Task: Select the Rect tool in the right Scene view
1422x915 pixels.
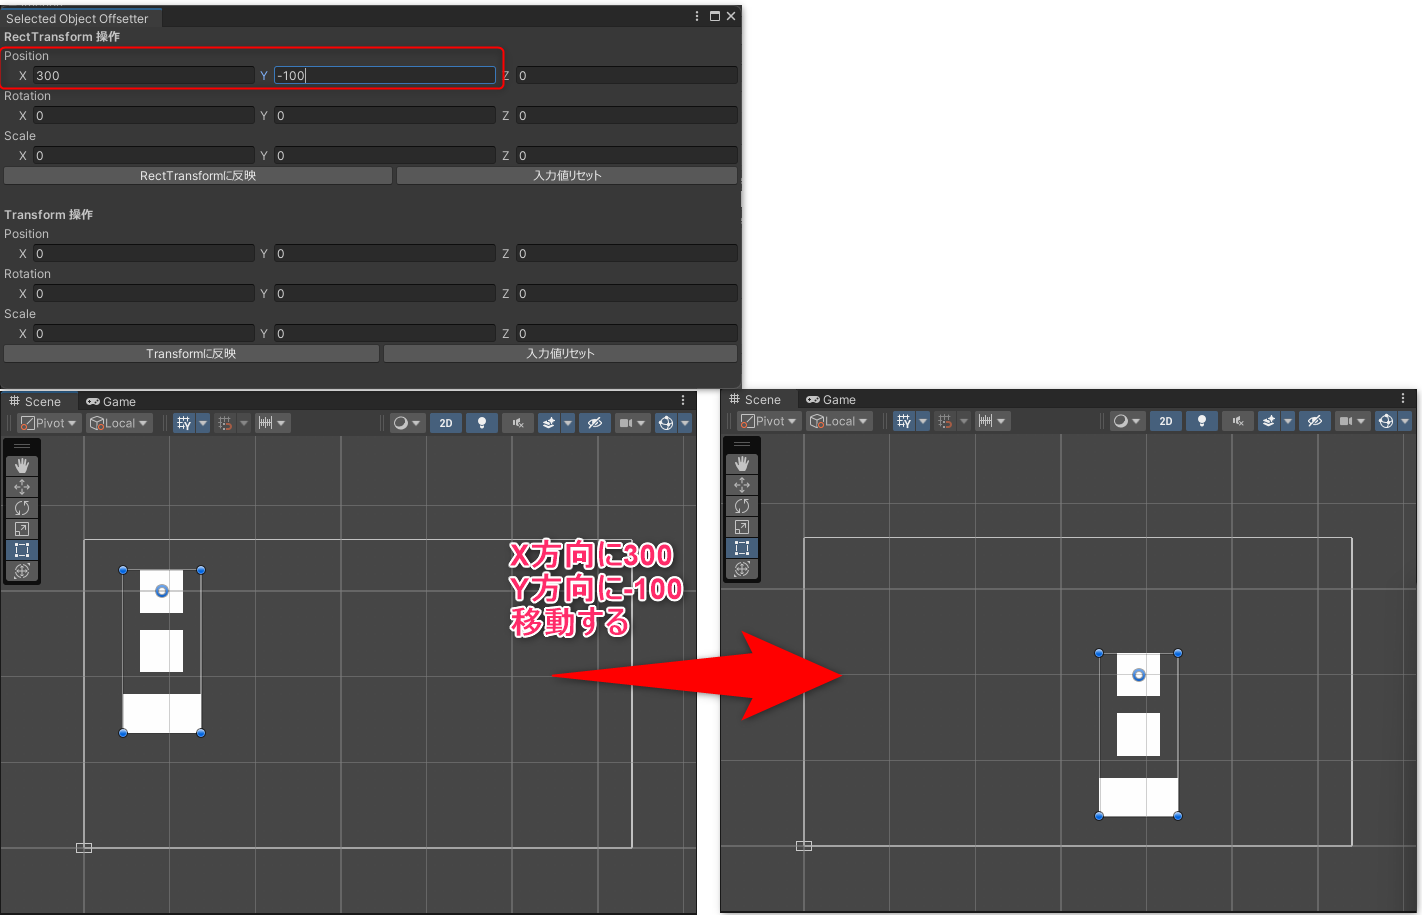Action: 742,547
